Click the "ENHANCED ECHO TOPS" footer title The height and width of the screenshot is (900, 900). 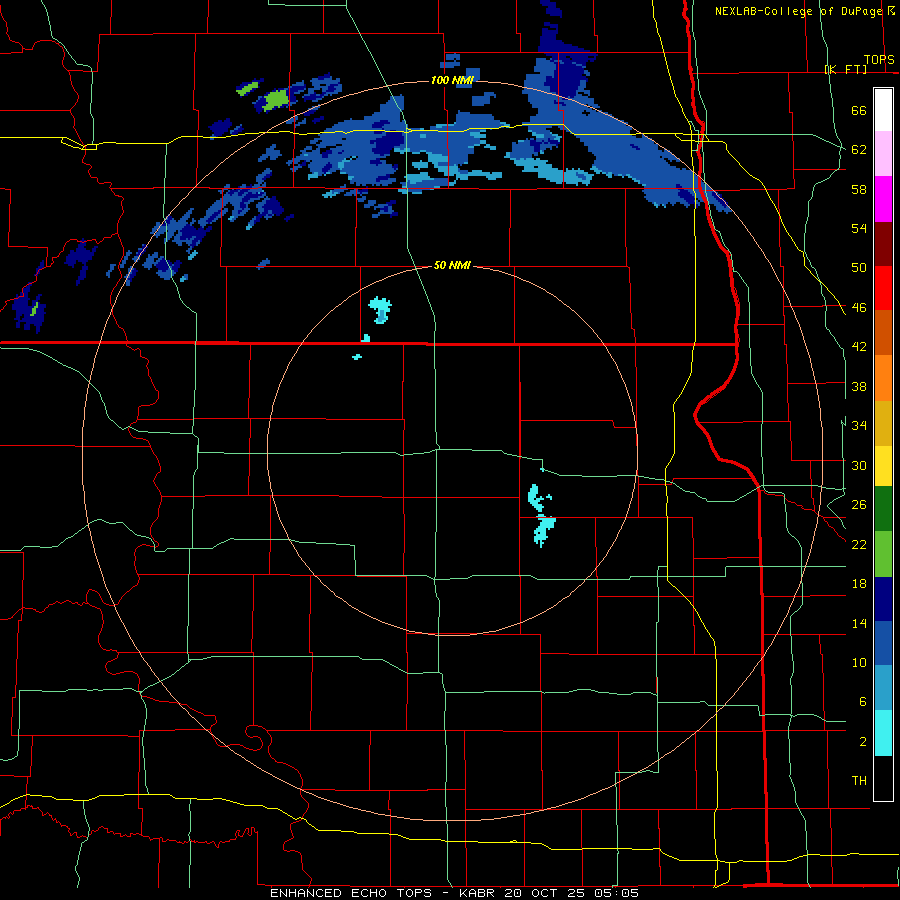351,893
